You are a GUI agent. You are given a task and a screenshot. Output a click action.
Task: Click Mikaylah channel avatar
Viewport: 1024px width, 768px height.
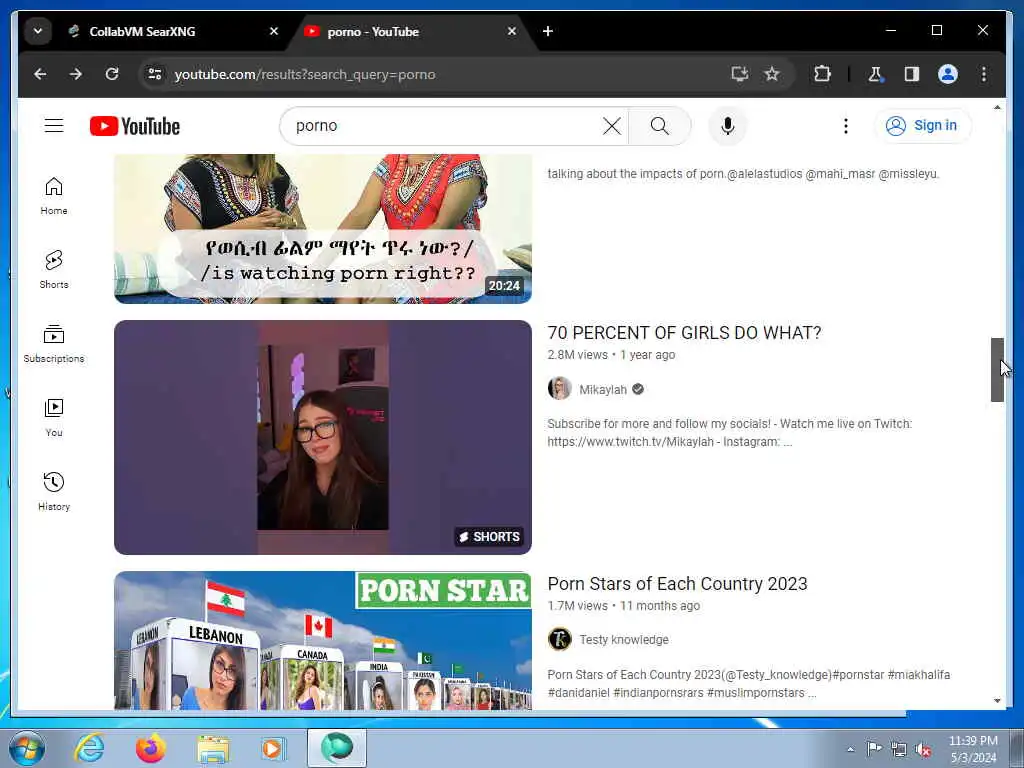pyautogui.click(x=560, y=389)
